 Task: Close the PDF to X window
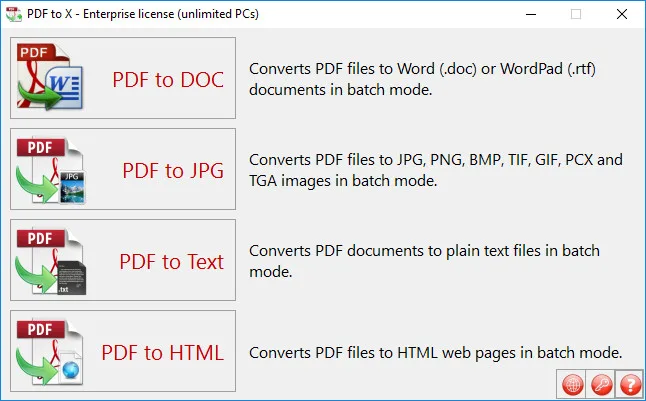pyautogui.click(x=622, y=14)
